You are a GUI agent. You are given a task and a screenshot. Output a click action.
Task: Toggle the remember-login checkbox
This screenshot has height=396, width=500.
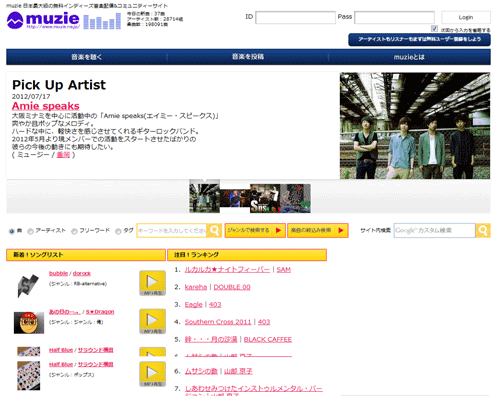point(434,29)
